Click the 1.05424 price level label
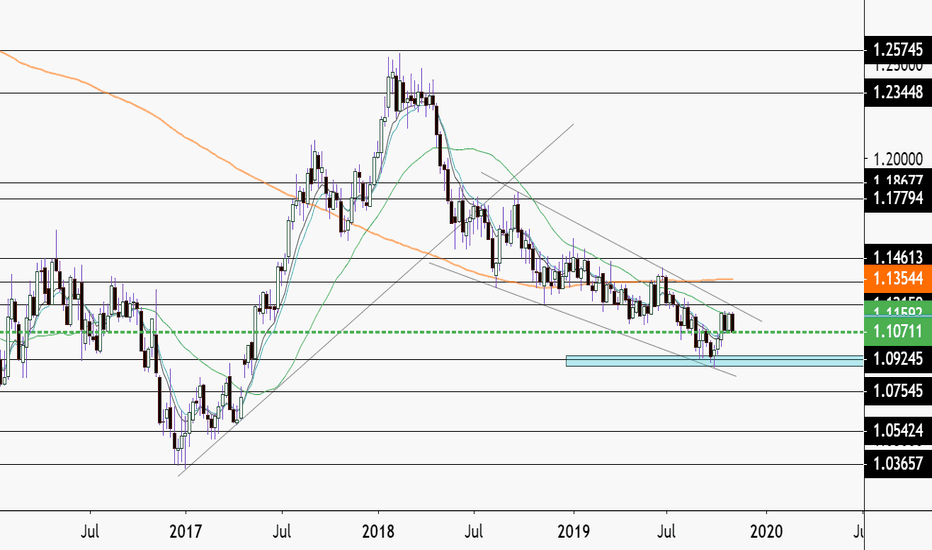Screen dimensions: 932x550 click(898, 430)
